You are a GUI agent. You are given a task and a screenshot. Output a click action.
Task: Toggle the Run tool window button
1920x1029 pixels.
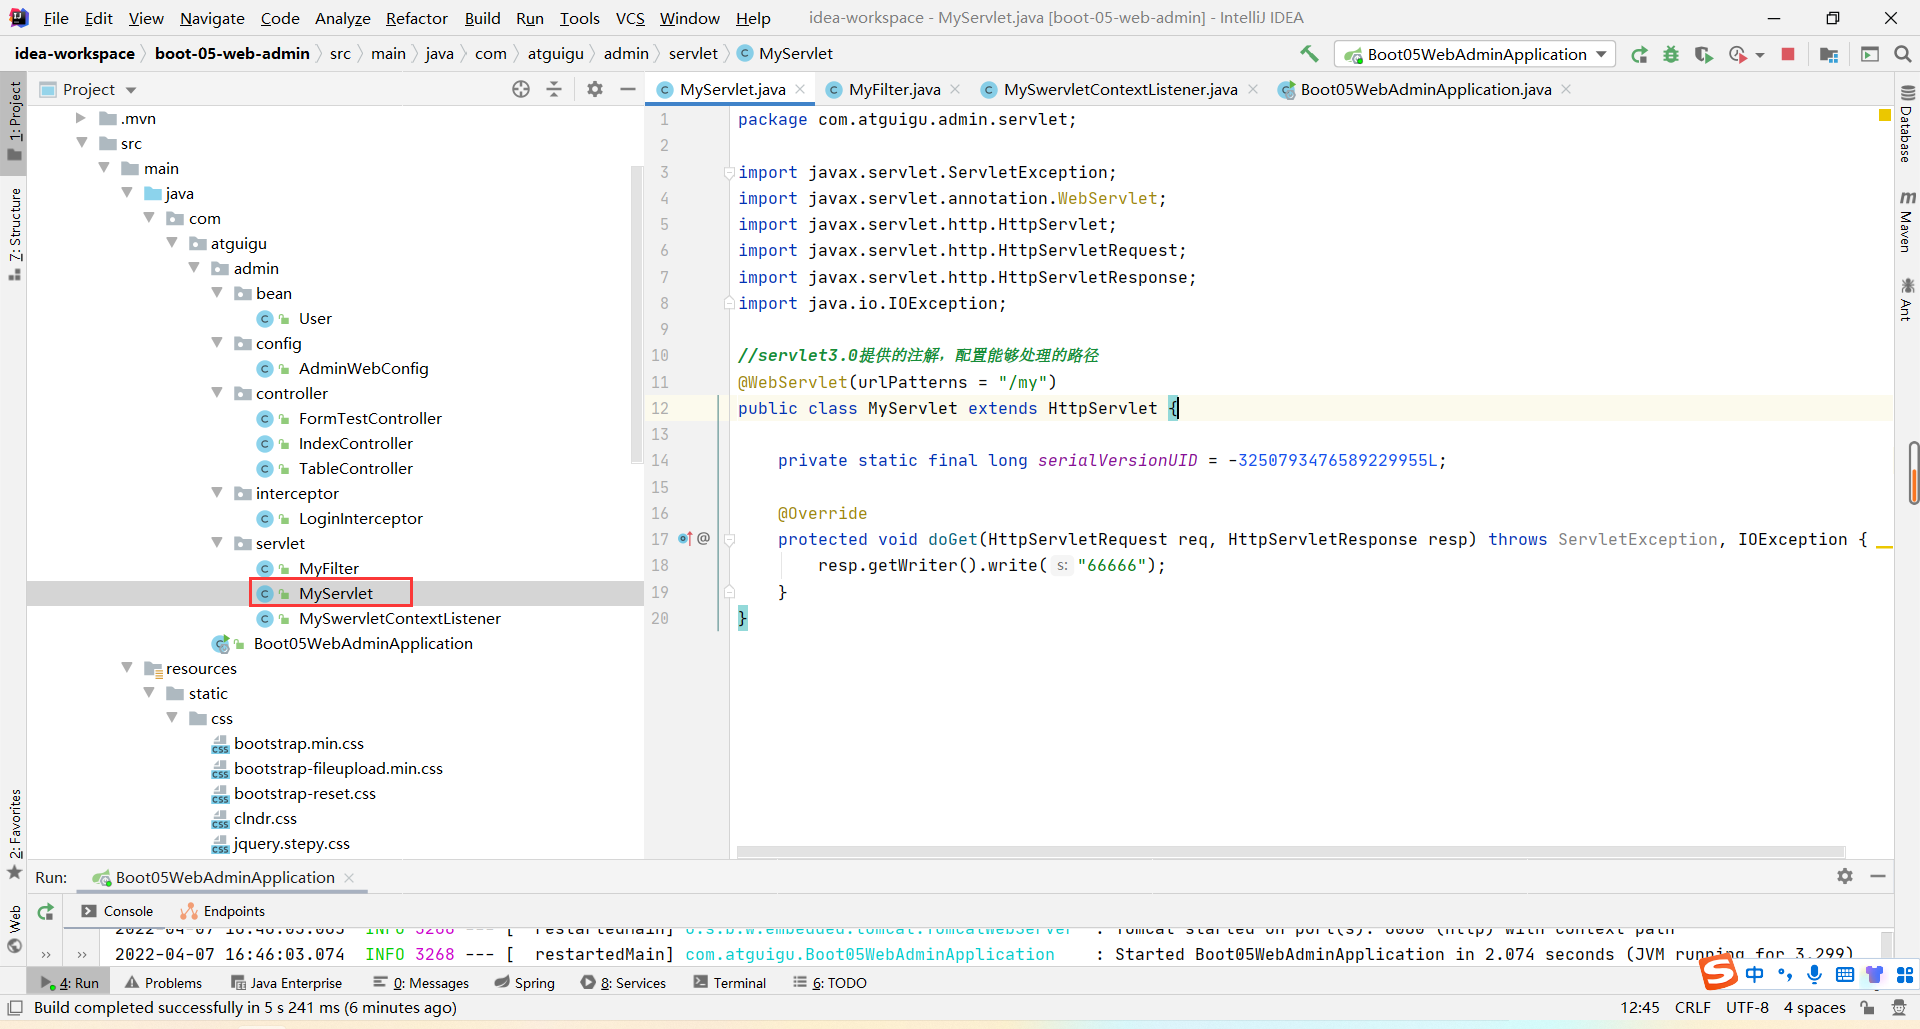click(70, 983)
